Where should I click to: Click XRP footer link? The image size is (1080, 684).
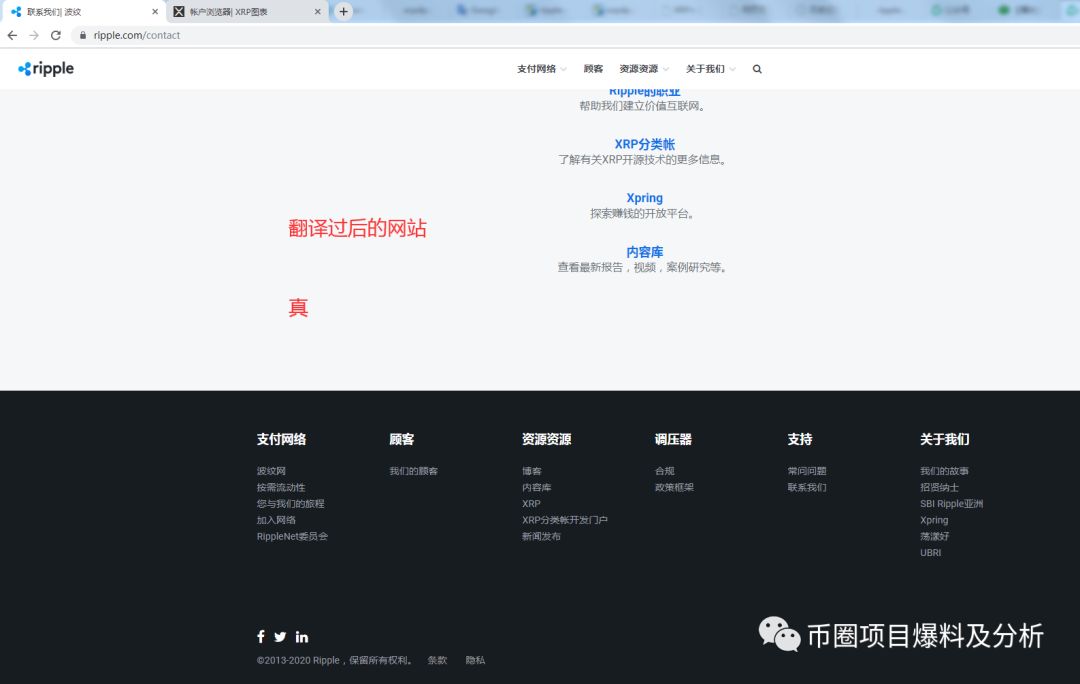click(x=532, y=504)
